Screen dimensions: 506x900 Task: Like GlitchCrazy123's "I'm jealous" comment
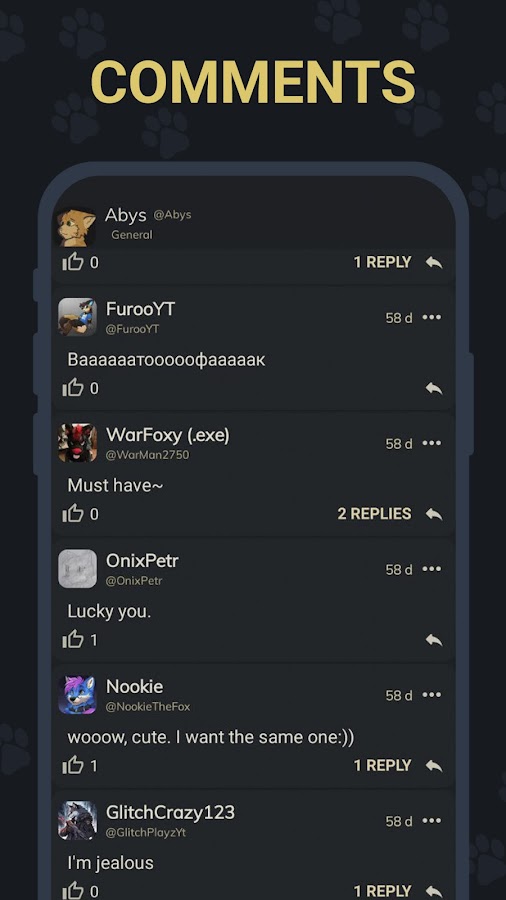coord(73,891)
